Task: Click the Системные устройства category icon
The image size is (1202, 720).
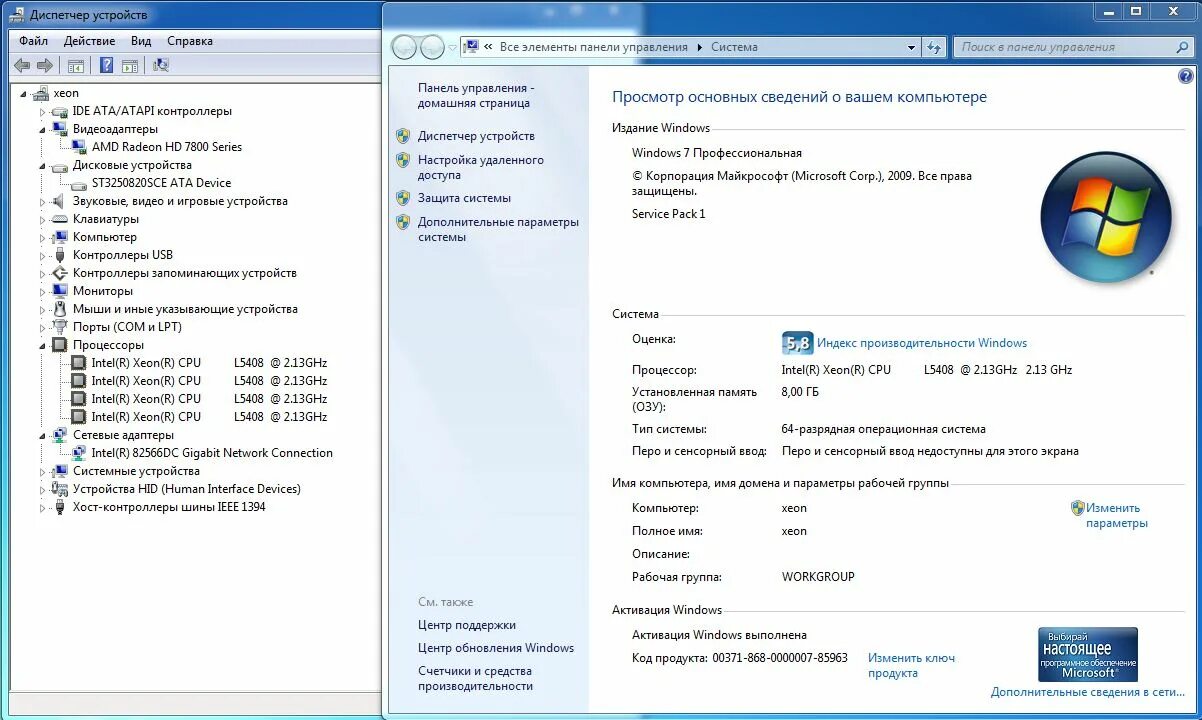Action: [x=60, y=471]
